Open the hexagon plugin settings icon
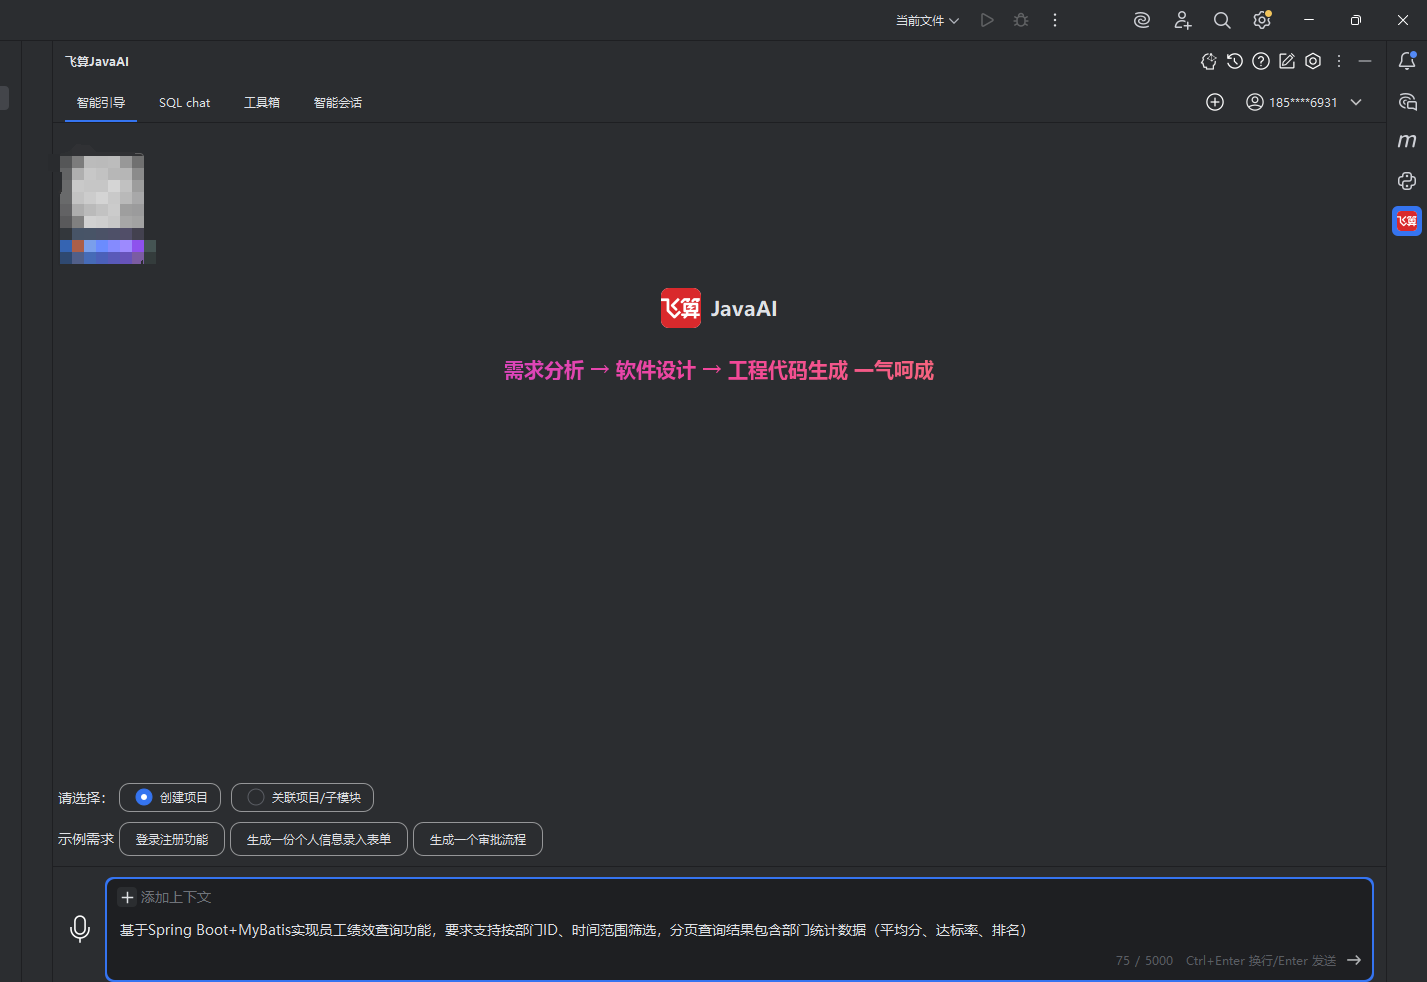The image size is (1427, 982). (x=1313, y=61)
